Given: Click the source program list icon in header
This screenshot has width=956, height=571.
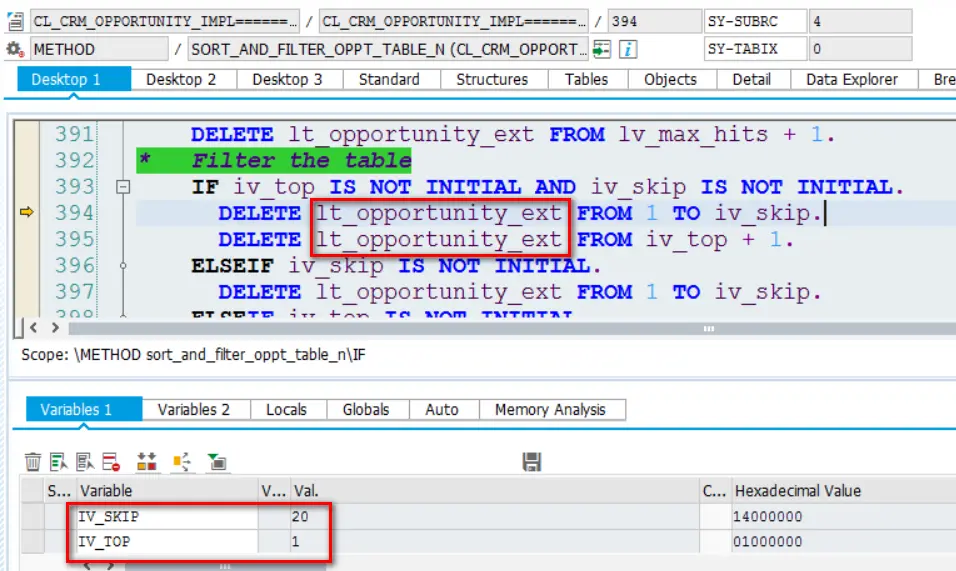Looking at the screenshot, I should coord(15,21).
